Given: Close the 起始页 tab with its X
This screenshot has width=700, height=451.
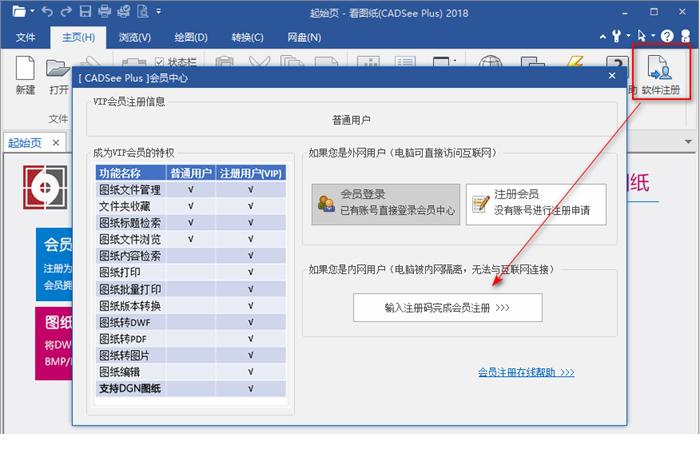Looking at the screenshot, I should point(56,142).
